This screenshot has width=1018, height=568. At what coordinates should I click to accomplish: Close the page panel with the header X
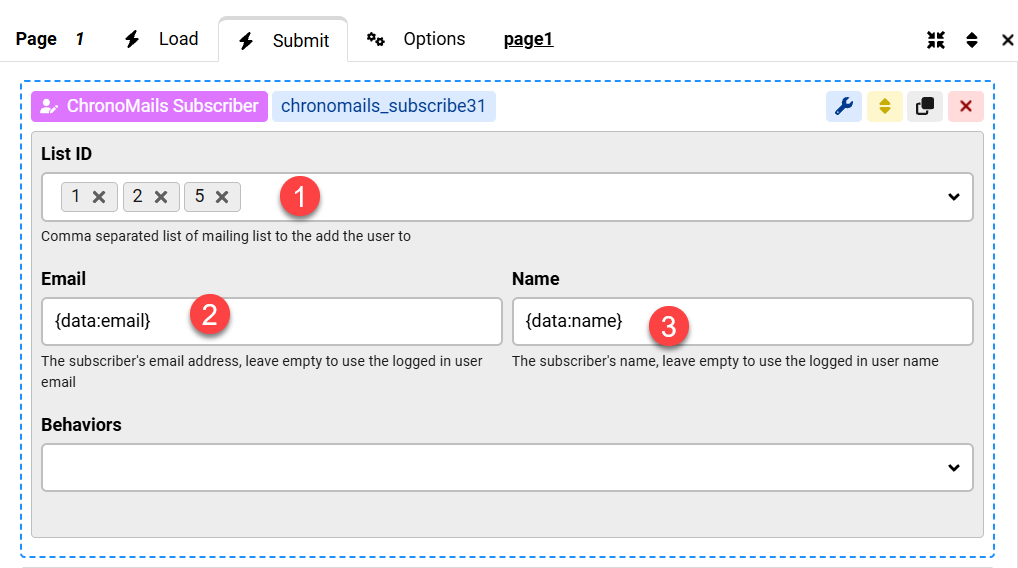point(1008,40)
